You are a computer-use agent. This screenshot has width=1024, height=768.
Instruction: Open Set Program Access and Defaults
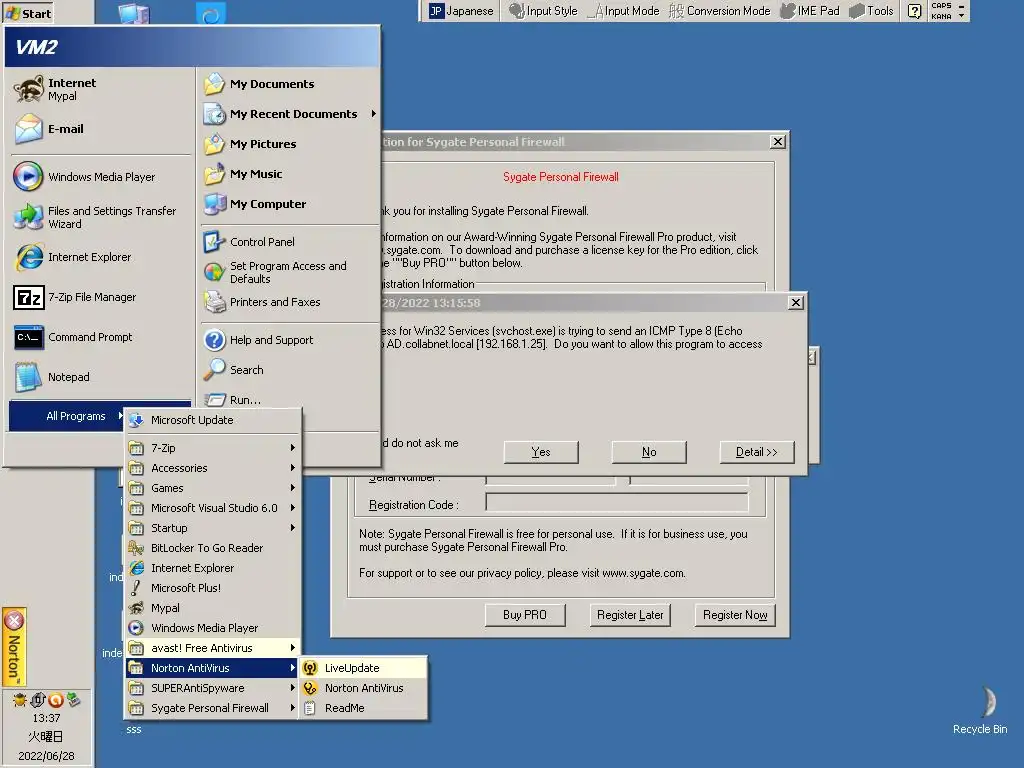tap(290, 272)
